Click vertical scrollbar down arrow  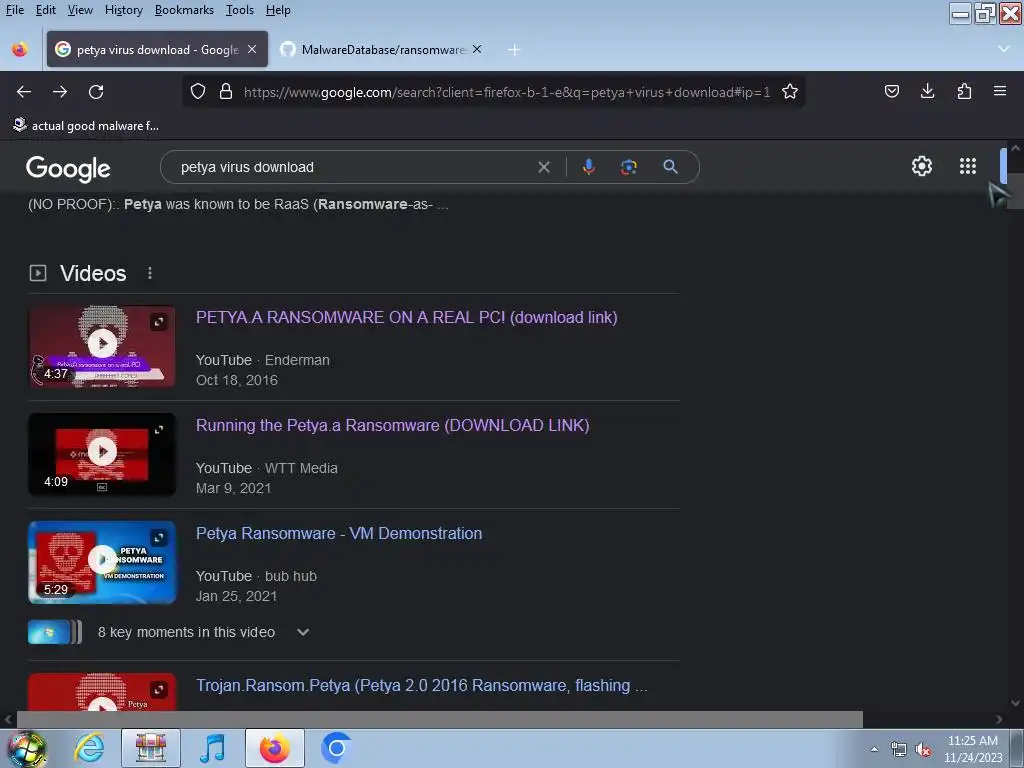[1015, 703]
